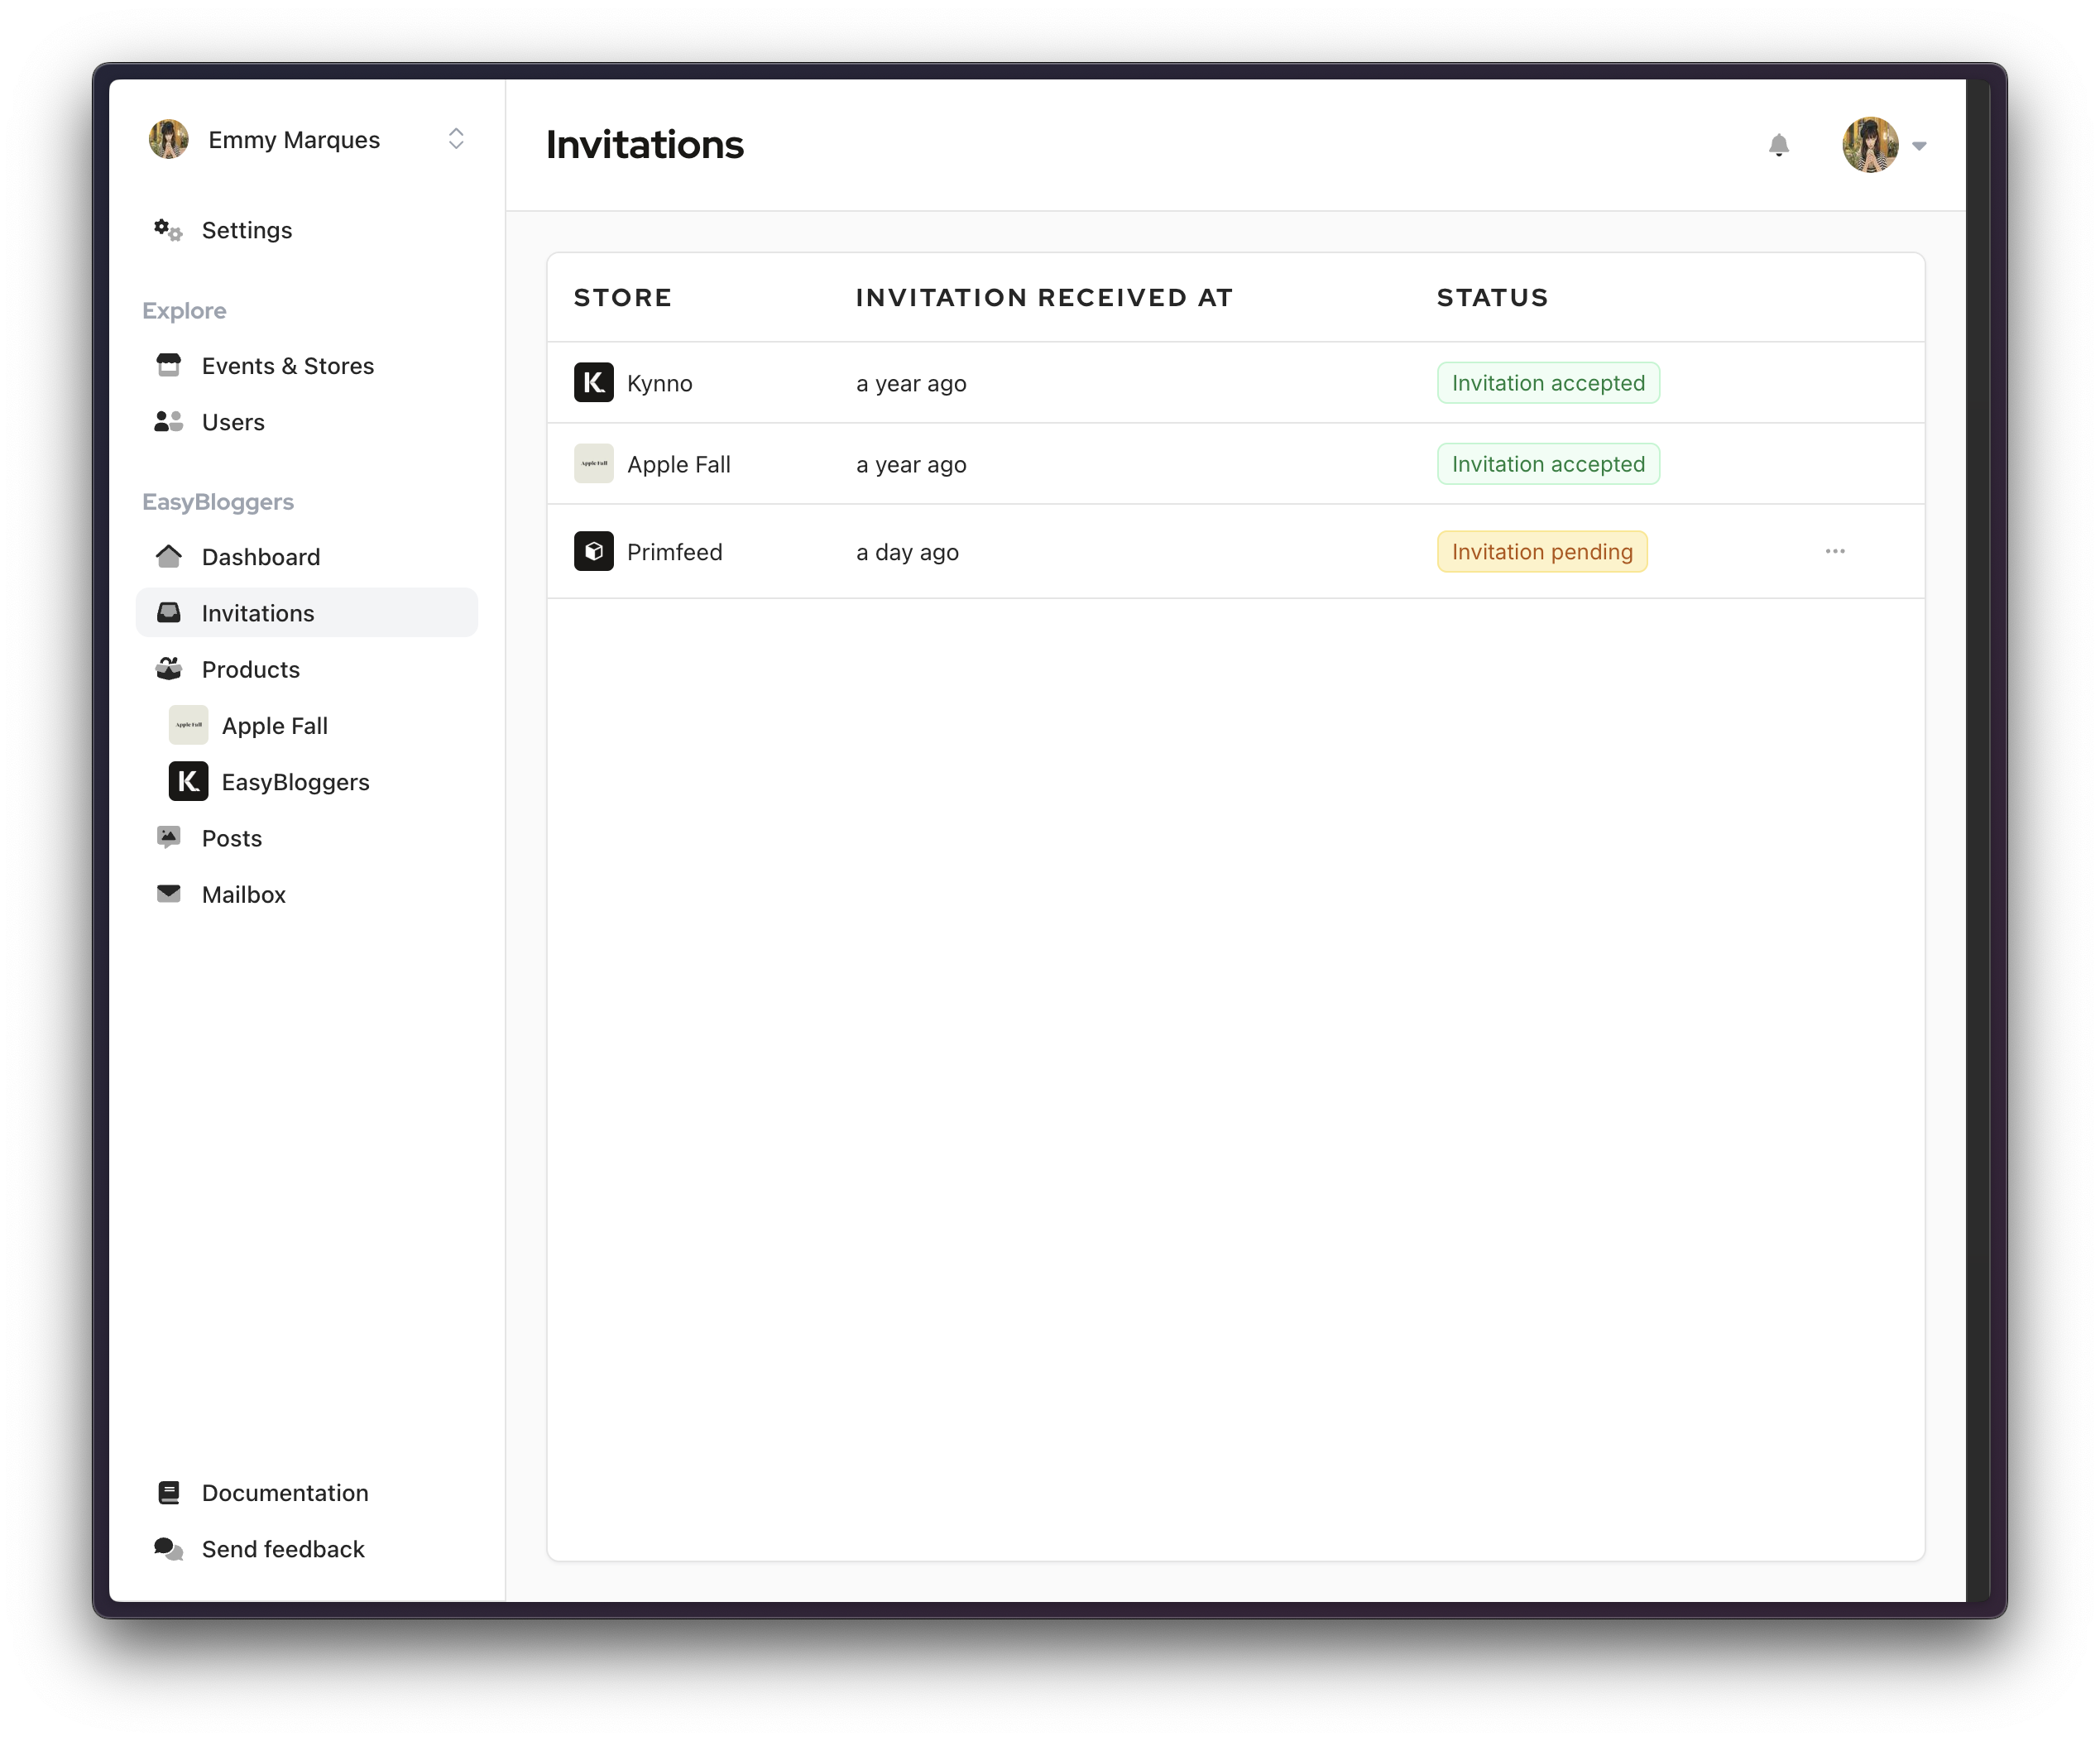Click the Products box icon
Viewport: 2100px width, 1741px height.
click(x=168, y=668)
